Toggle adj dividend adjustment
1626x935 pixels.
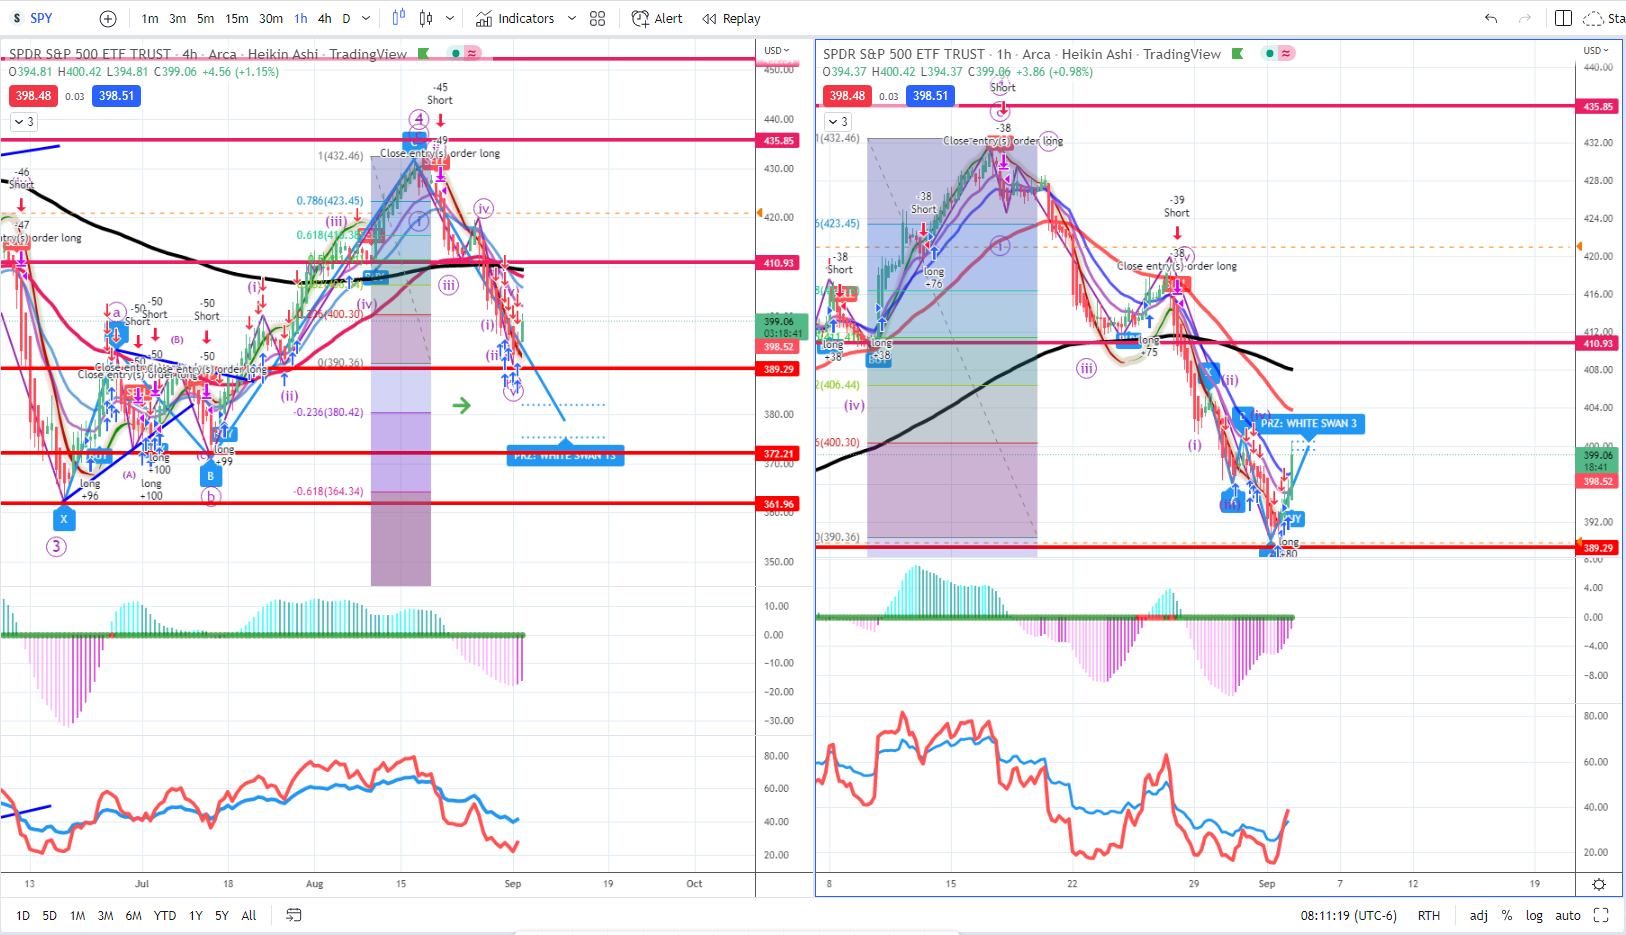click(x=1479, y=915)
